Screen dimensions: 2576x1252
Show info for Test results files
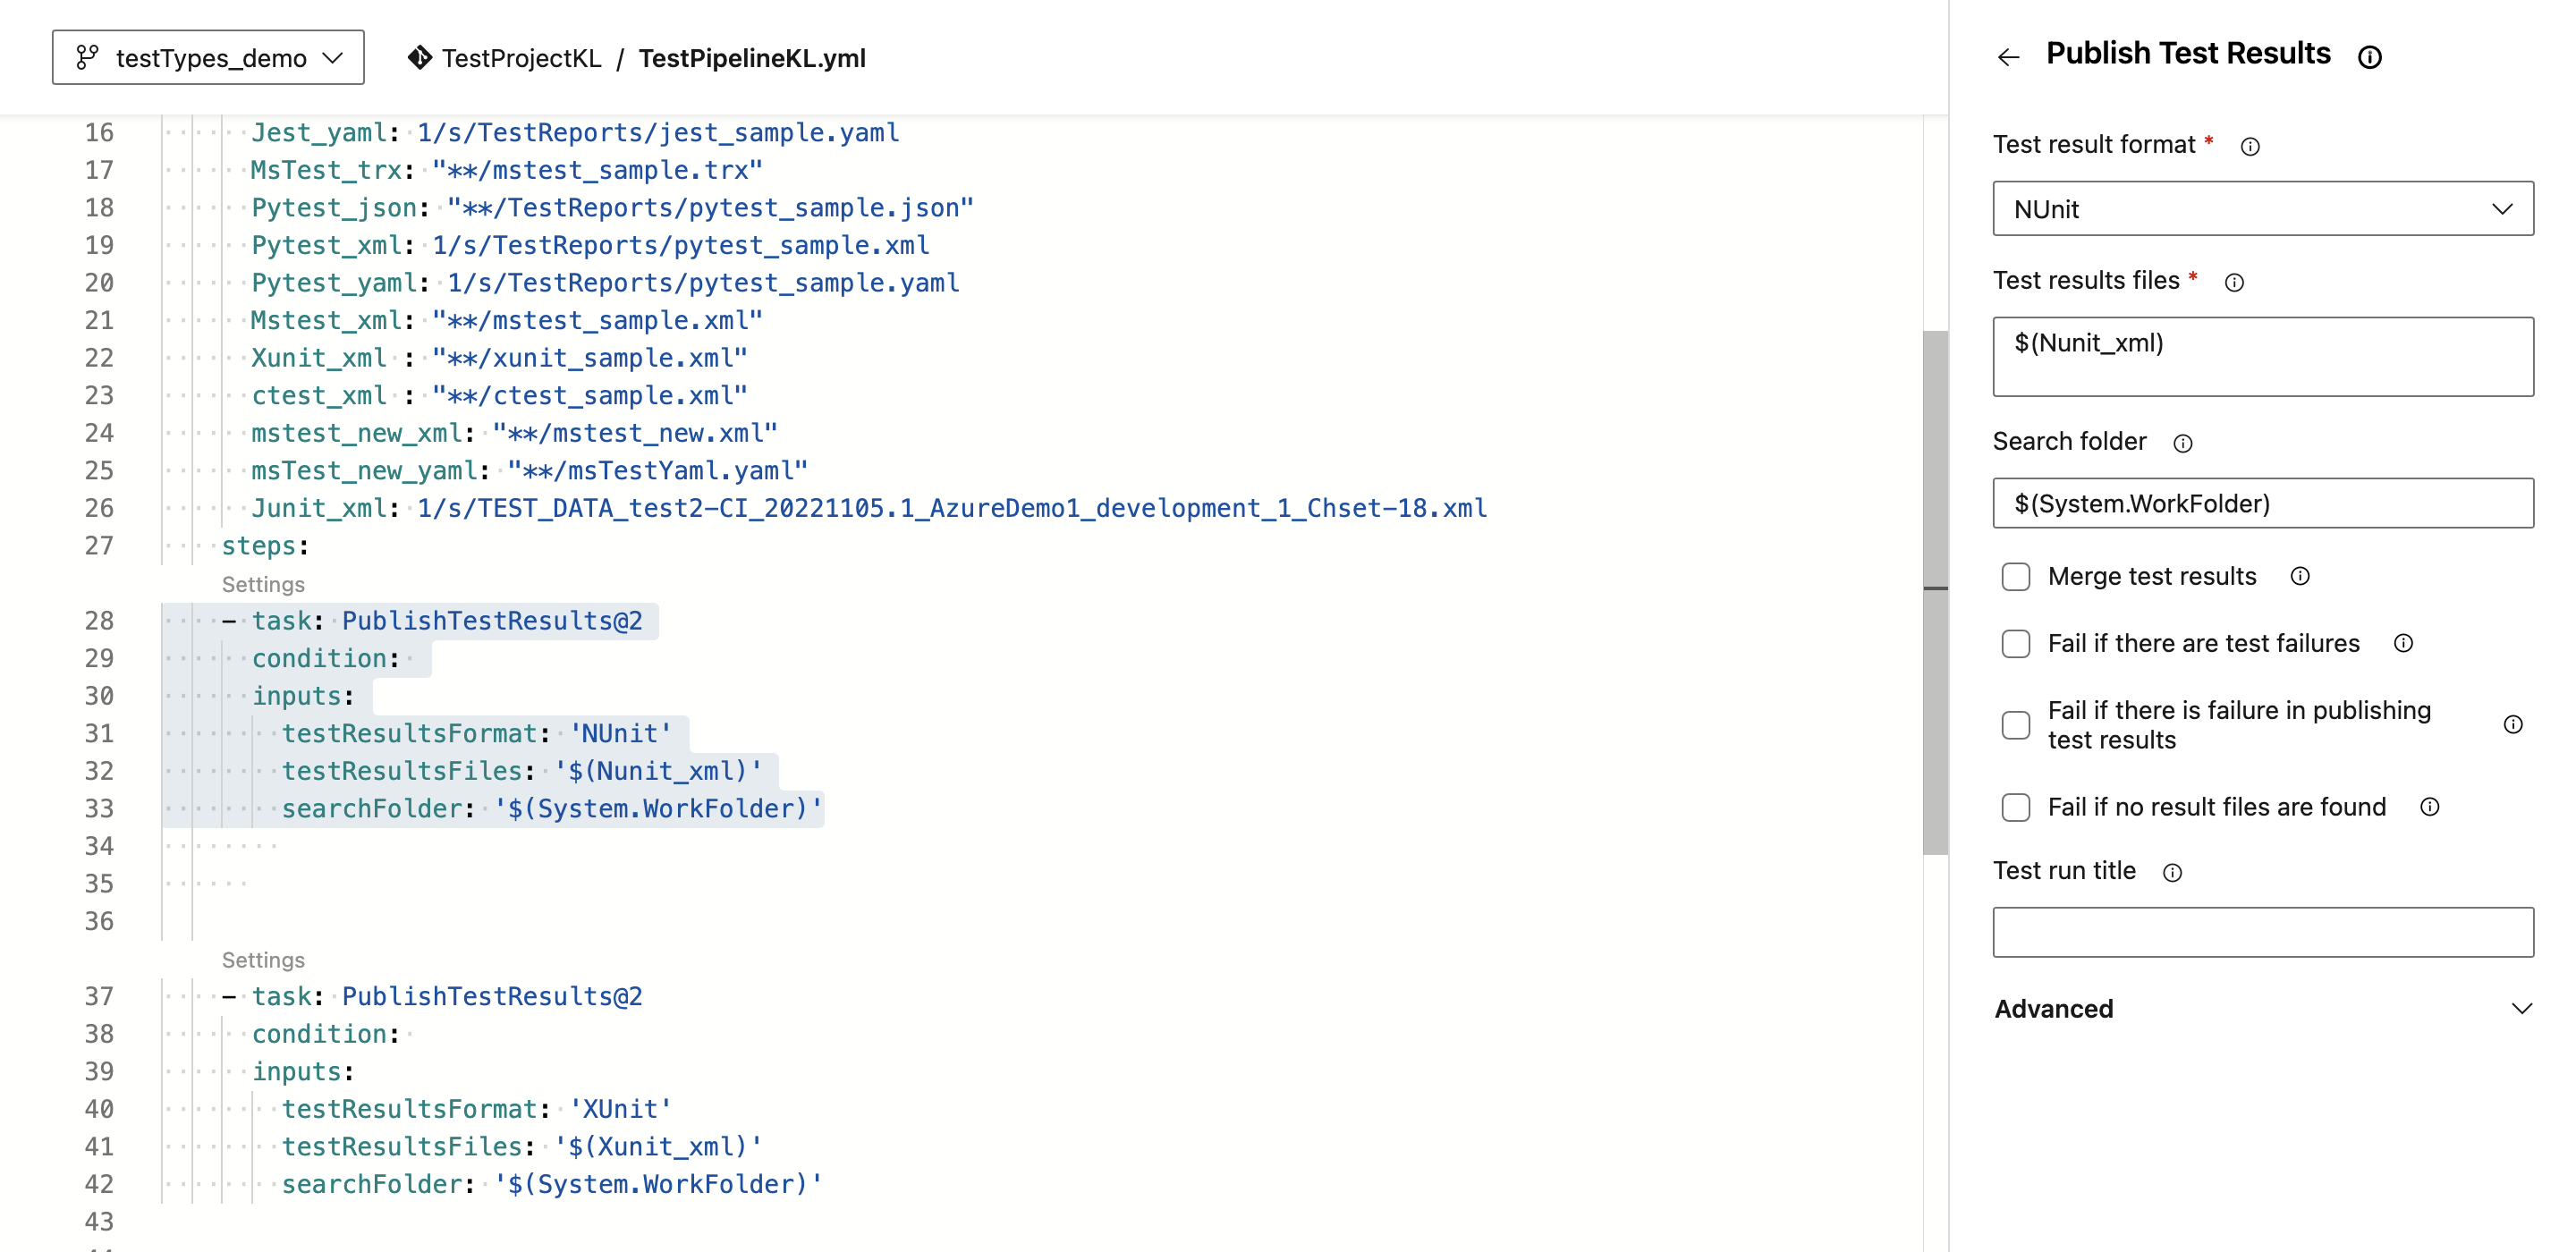tap(2234, 283)
